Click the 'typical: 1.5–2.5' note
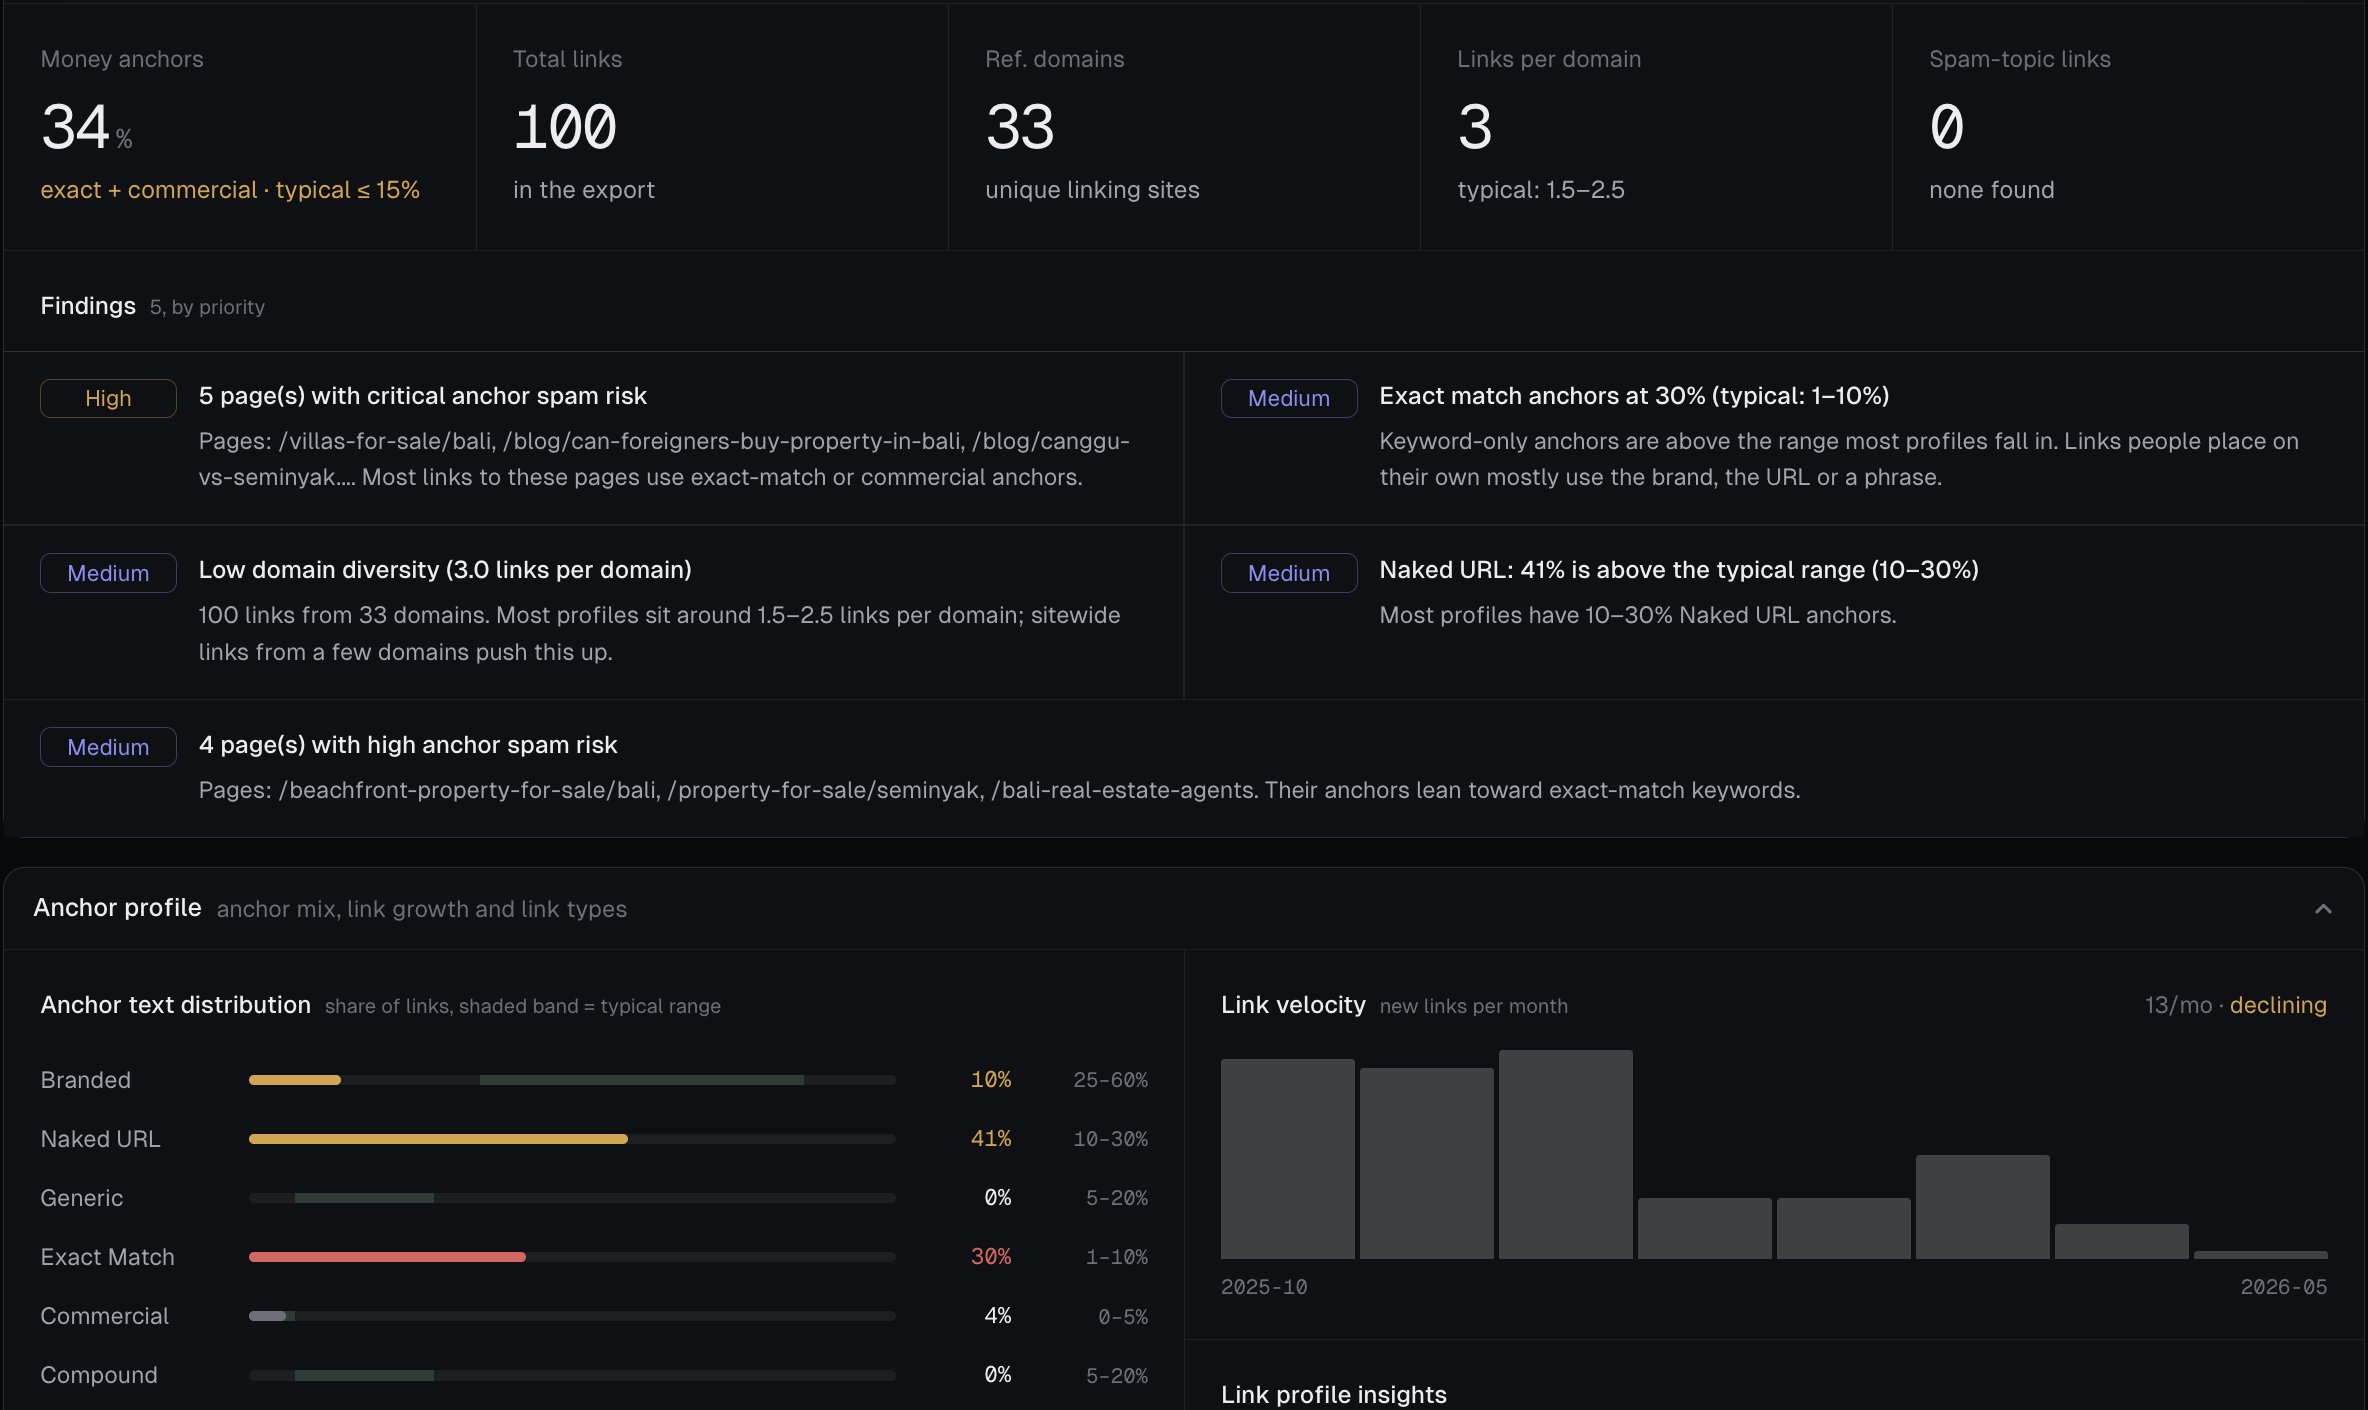 1541,190
